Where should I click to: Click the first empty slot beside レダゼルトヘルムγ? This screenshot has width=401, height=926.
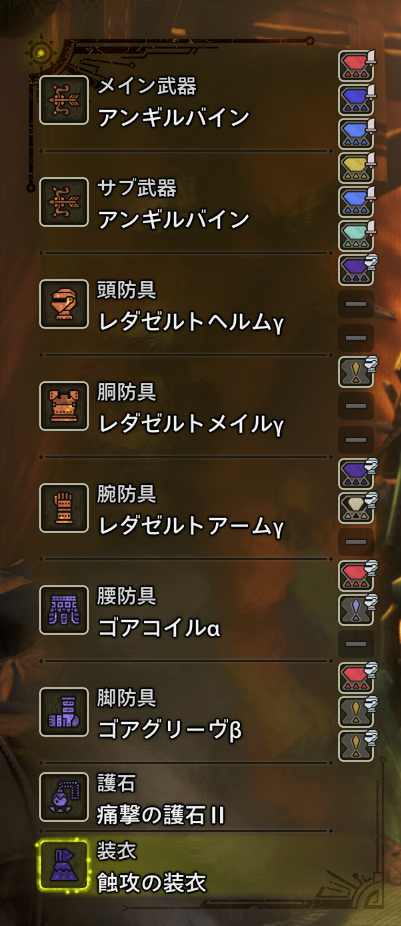point(356,304)
